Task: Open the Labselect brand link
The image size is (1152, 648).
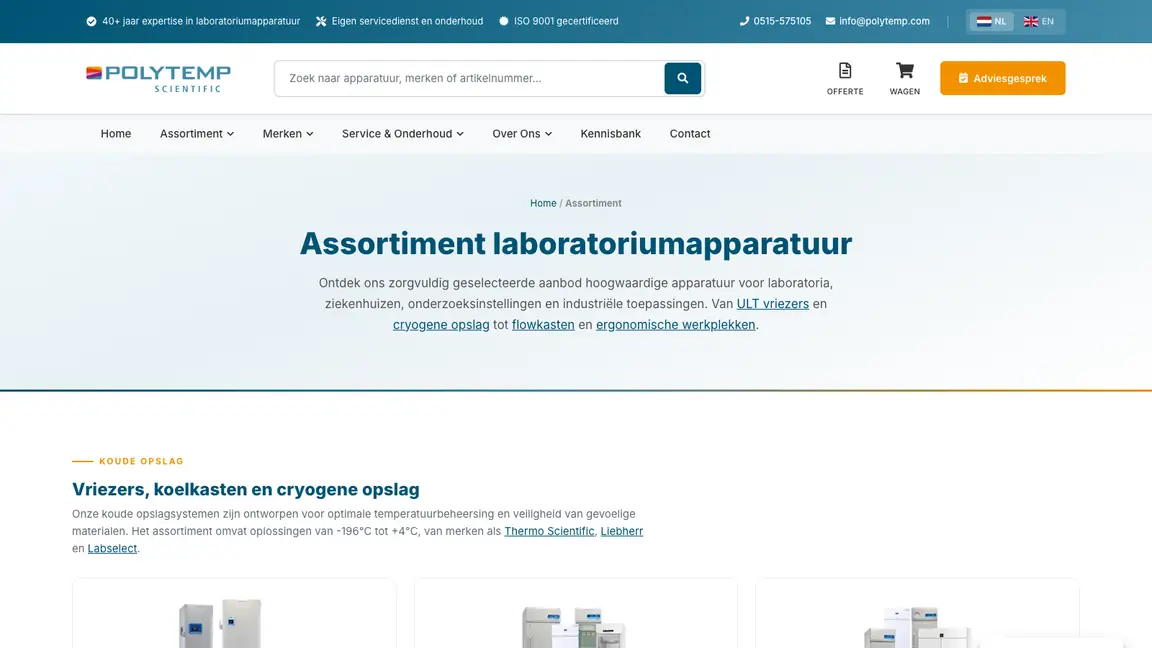Action: (112, 549)
